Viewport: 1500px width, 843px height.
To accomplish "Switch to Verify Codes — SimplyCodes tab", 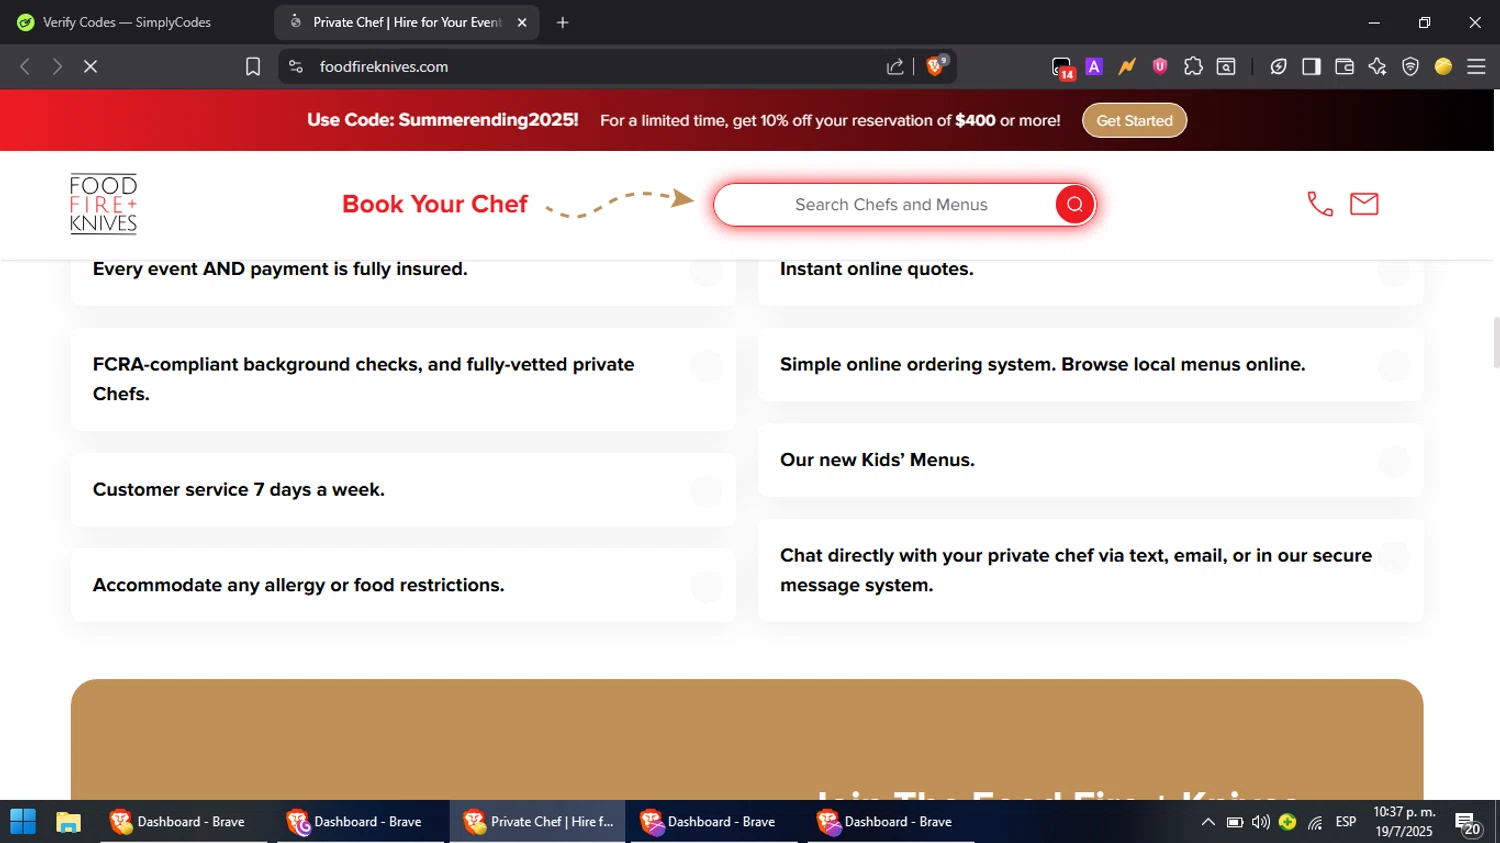I will [x=127, y=22].
